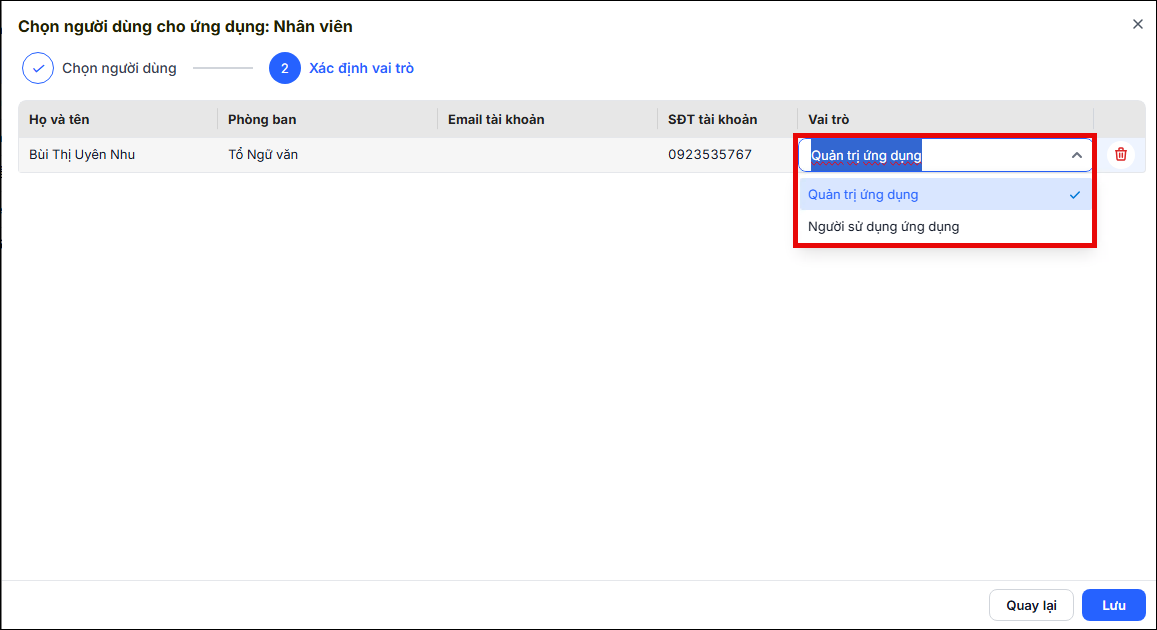Click the checkmark beside selected role option
The image size is (1157, 630).
1074,195
